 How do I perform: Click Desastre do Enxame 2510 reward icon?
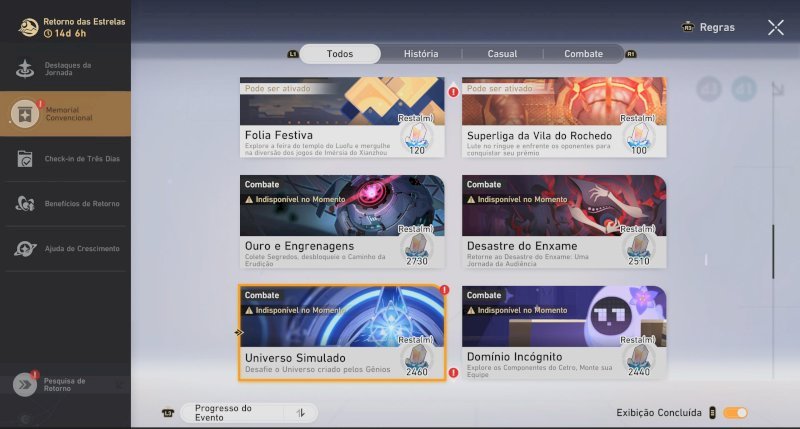click(639, 249)
